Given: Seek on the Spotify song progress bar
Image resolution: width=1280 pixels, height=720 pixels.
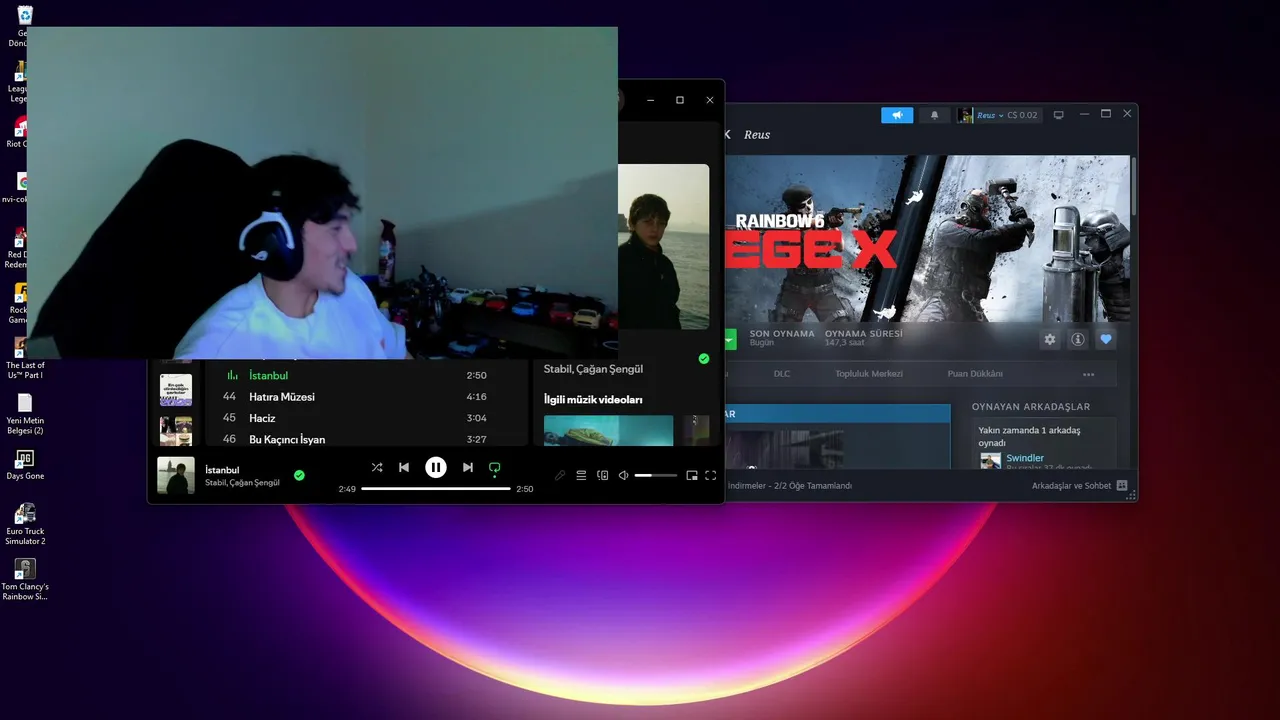Looking at the screenshot, I should (x=436, y=489).
